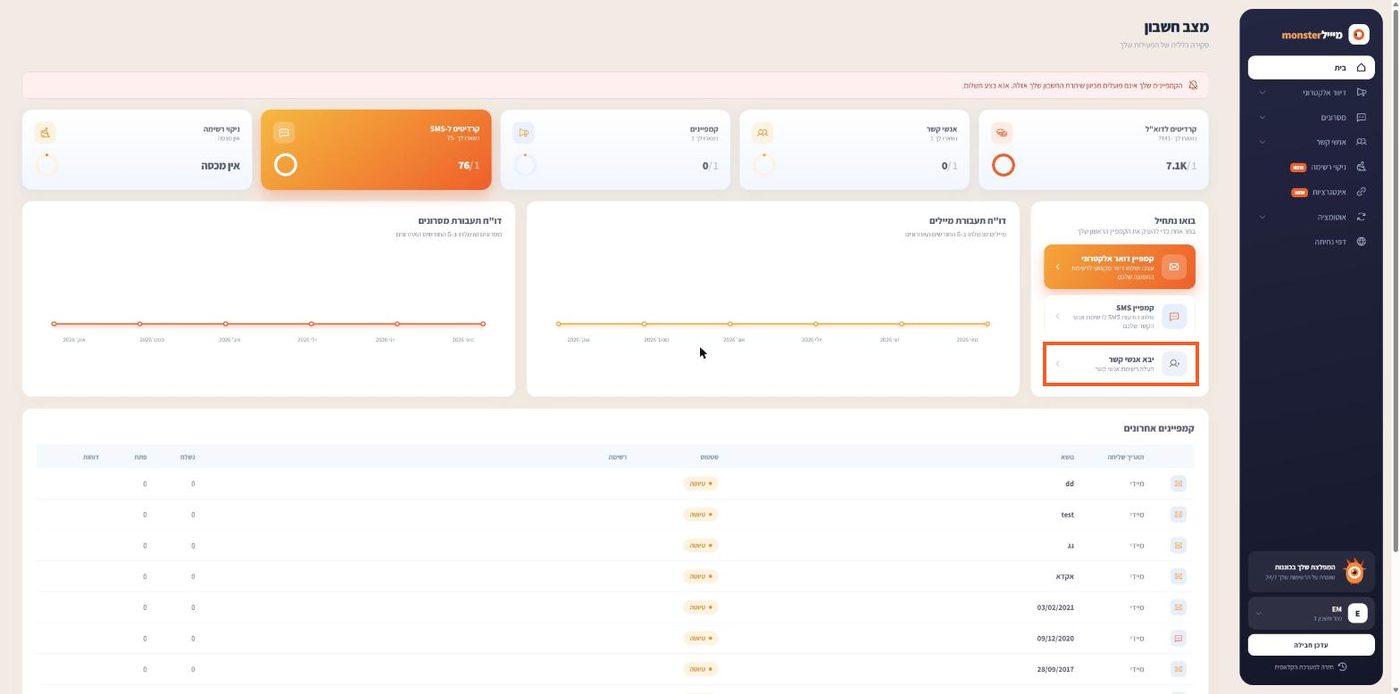This screenshot has height=694, width=1400.
Task: Click the campaign subject "03/02/2021"
Action: click(x=1056, y=608)
